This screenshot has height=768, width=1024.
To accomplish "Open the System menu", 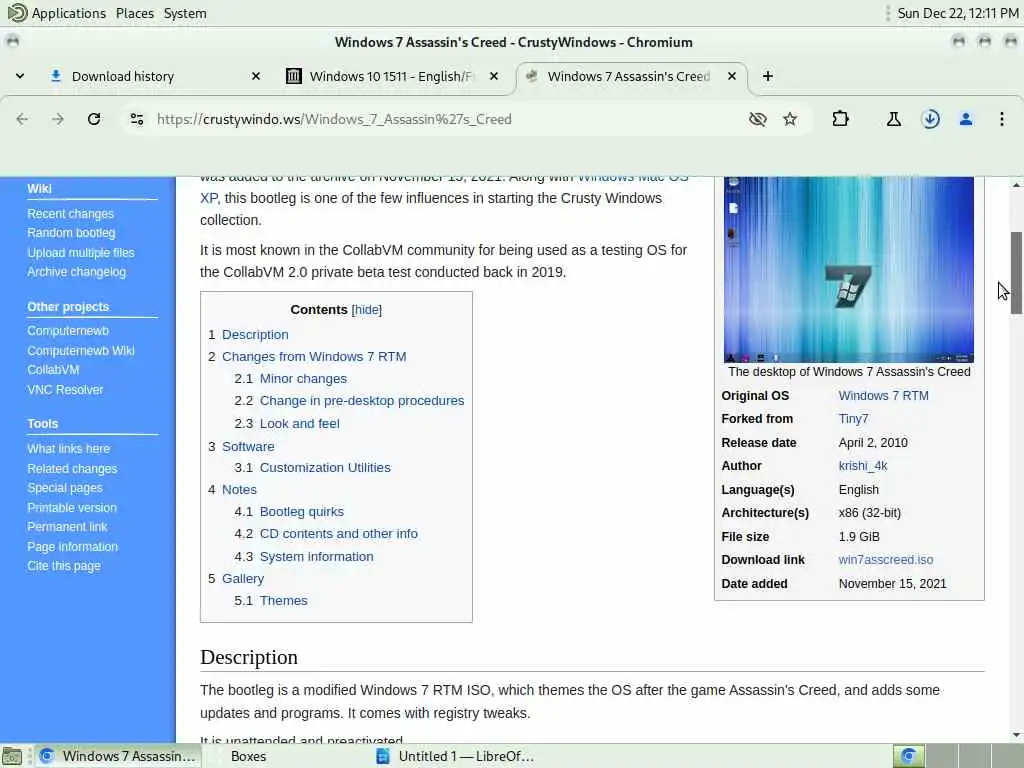I will (185, 13).
